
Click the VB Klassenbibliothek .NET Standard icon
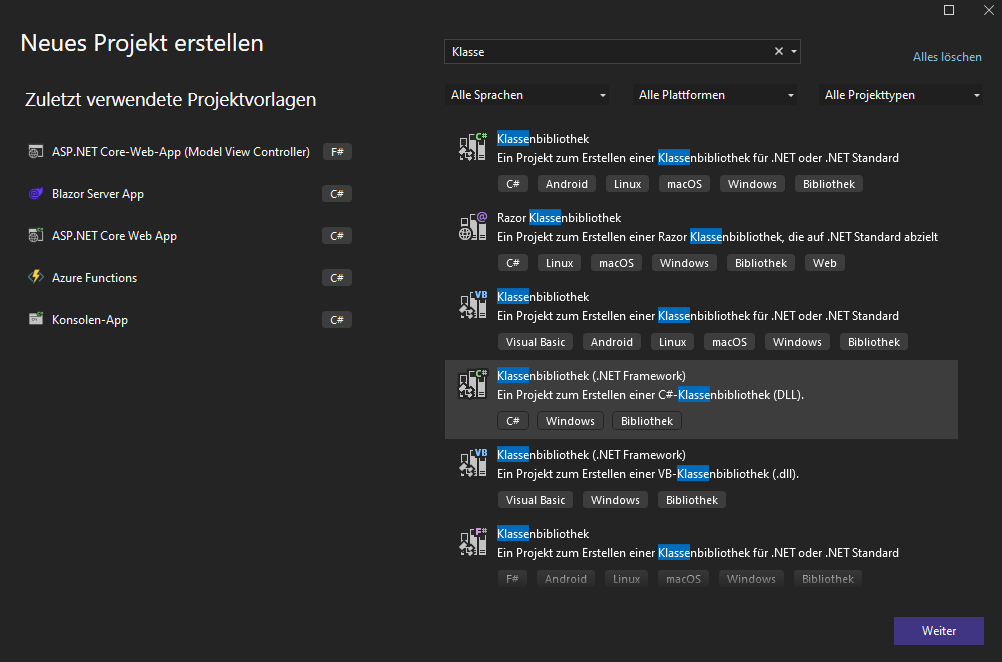coord(472,305)
